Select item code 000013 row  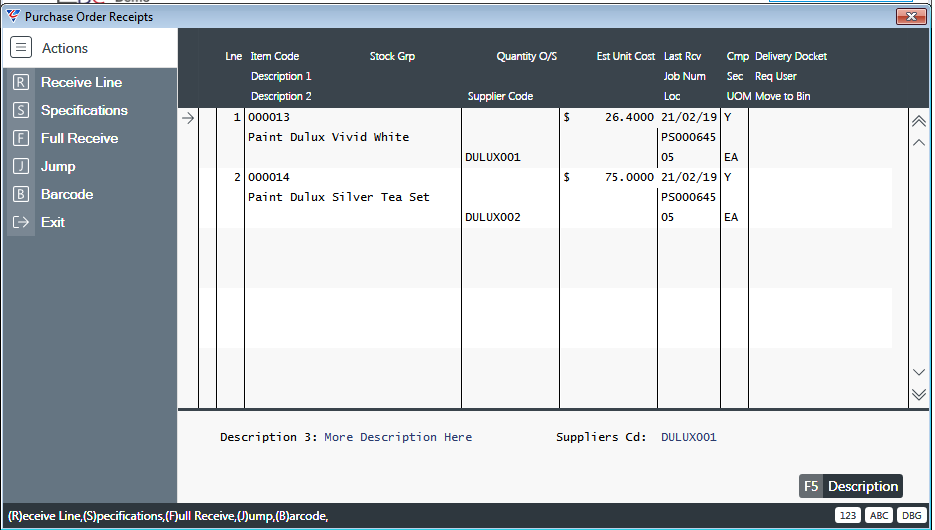269,117
